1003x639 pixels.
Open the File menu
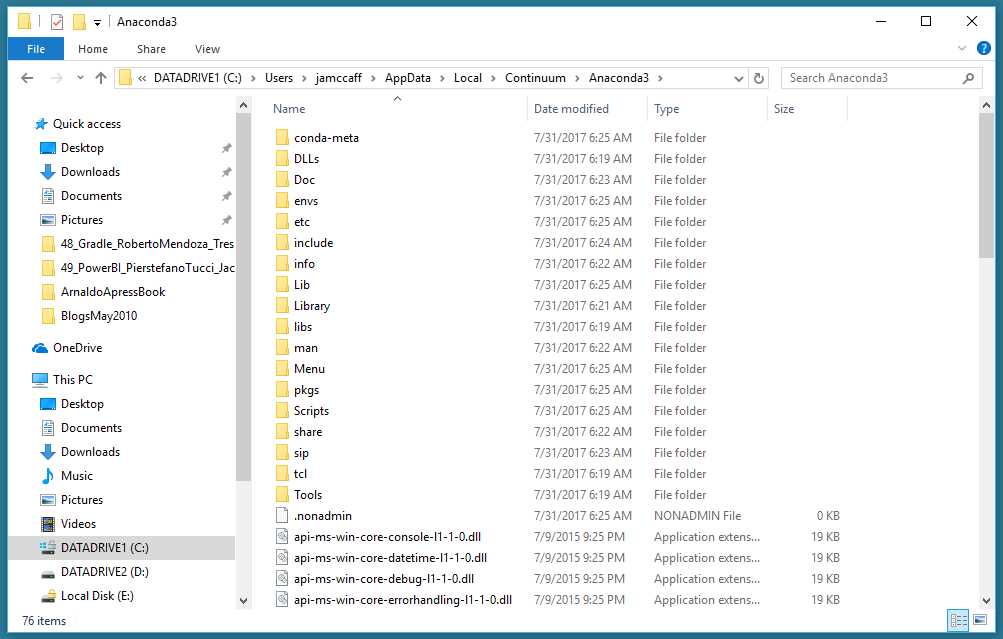point(36,49)
